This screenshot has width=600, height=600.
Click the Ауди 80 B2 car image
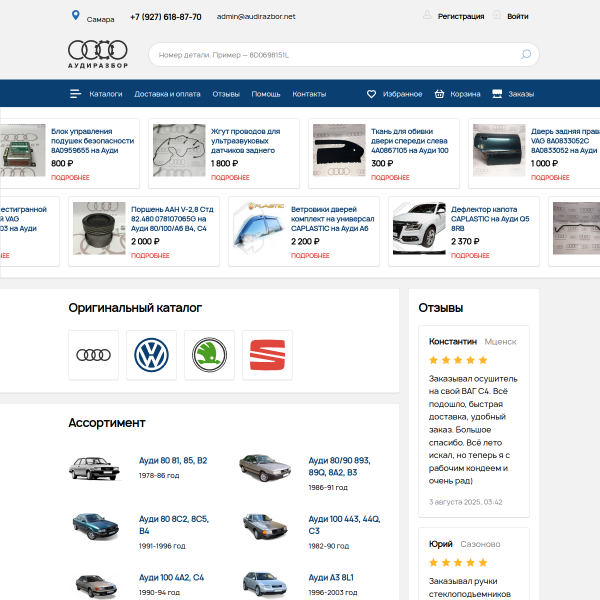95,468
